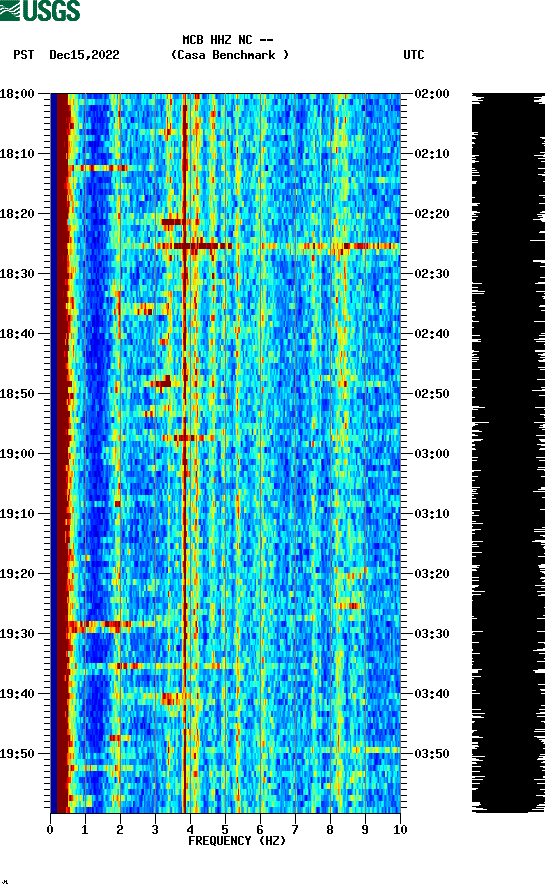
Task: Click the 18:00 PST time label
Action: pos(17,93)
